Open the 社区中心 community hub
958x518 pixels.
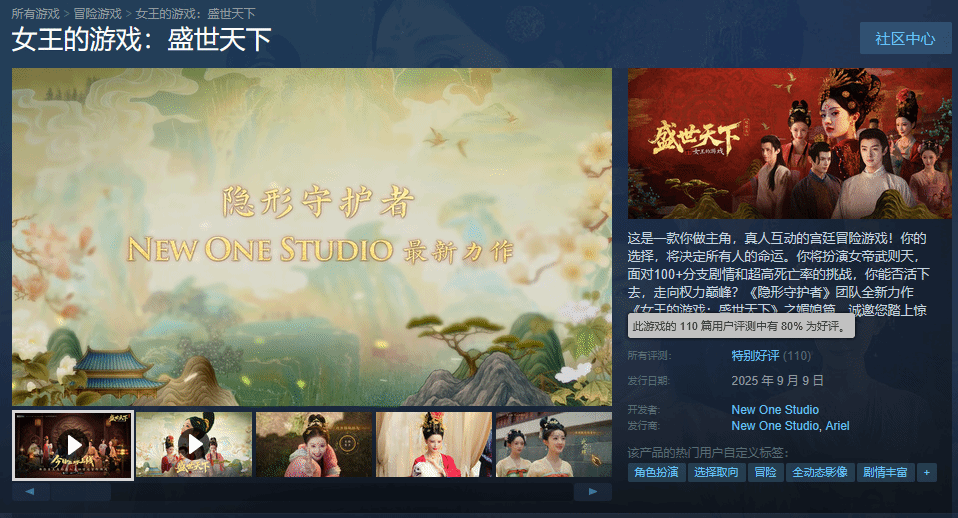coord(905,38)
